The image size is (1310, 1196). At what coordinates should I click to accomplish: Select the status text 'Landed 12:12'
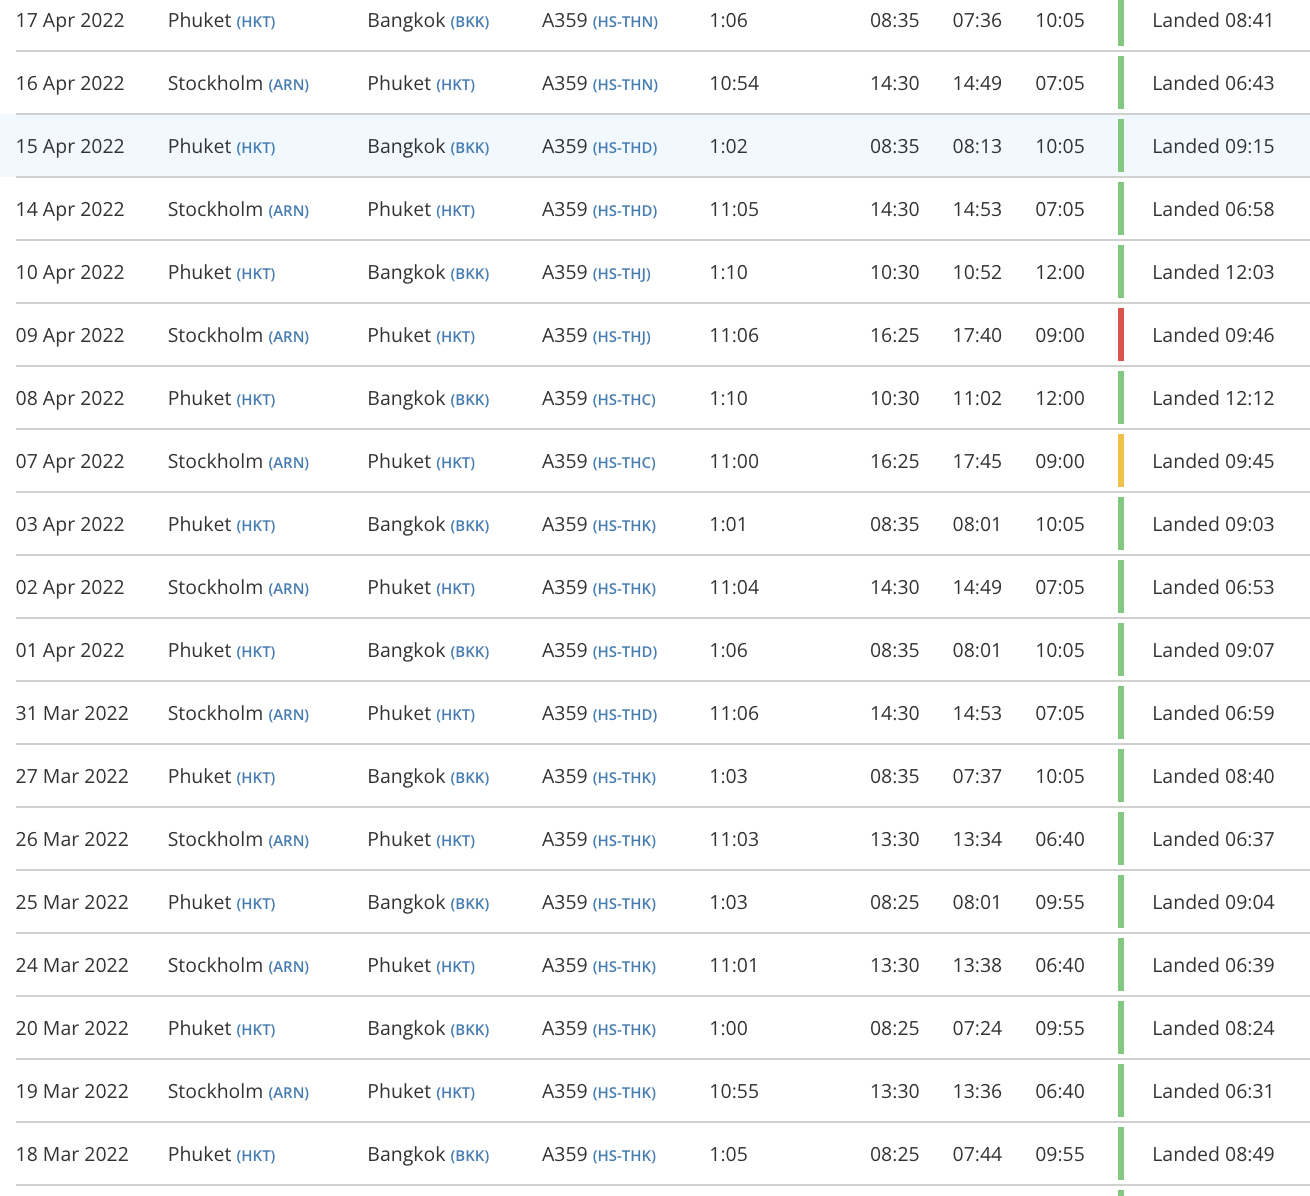click(1213, 398)
